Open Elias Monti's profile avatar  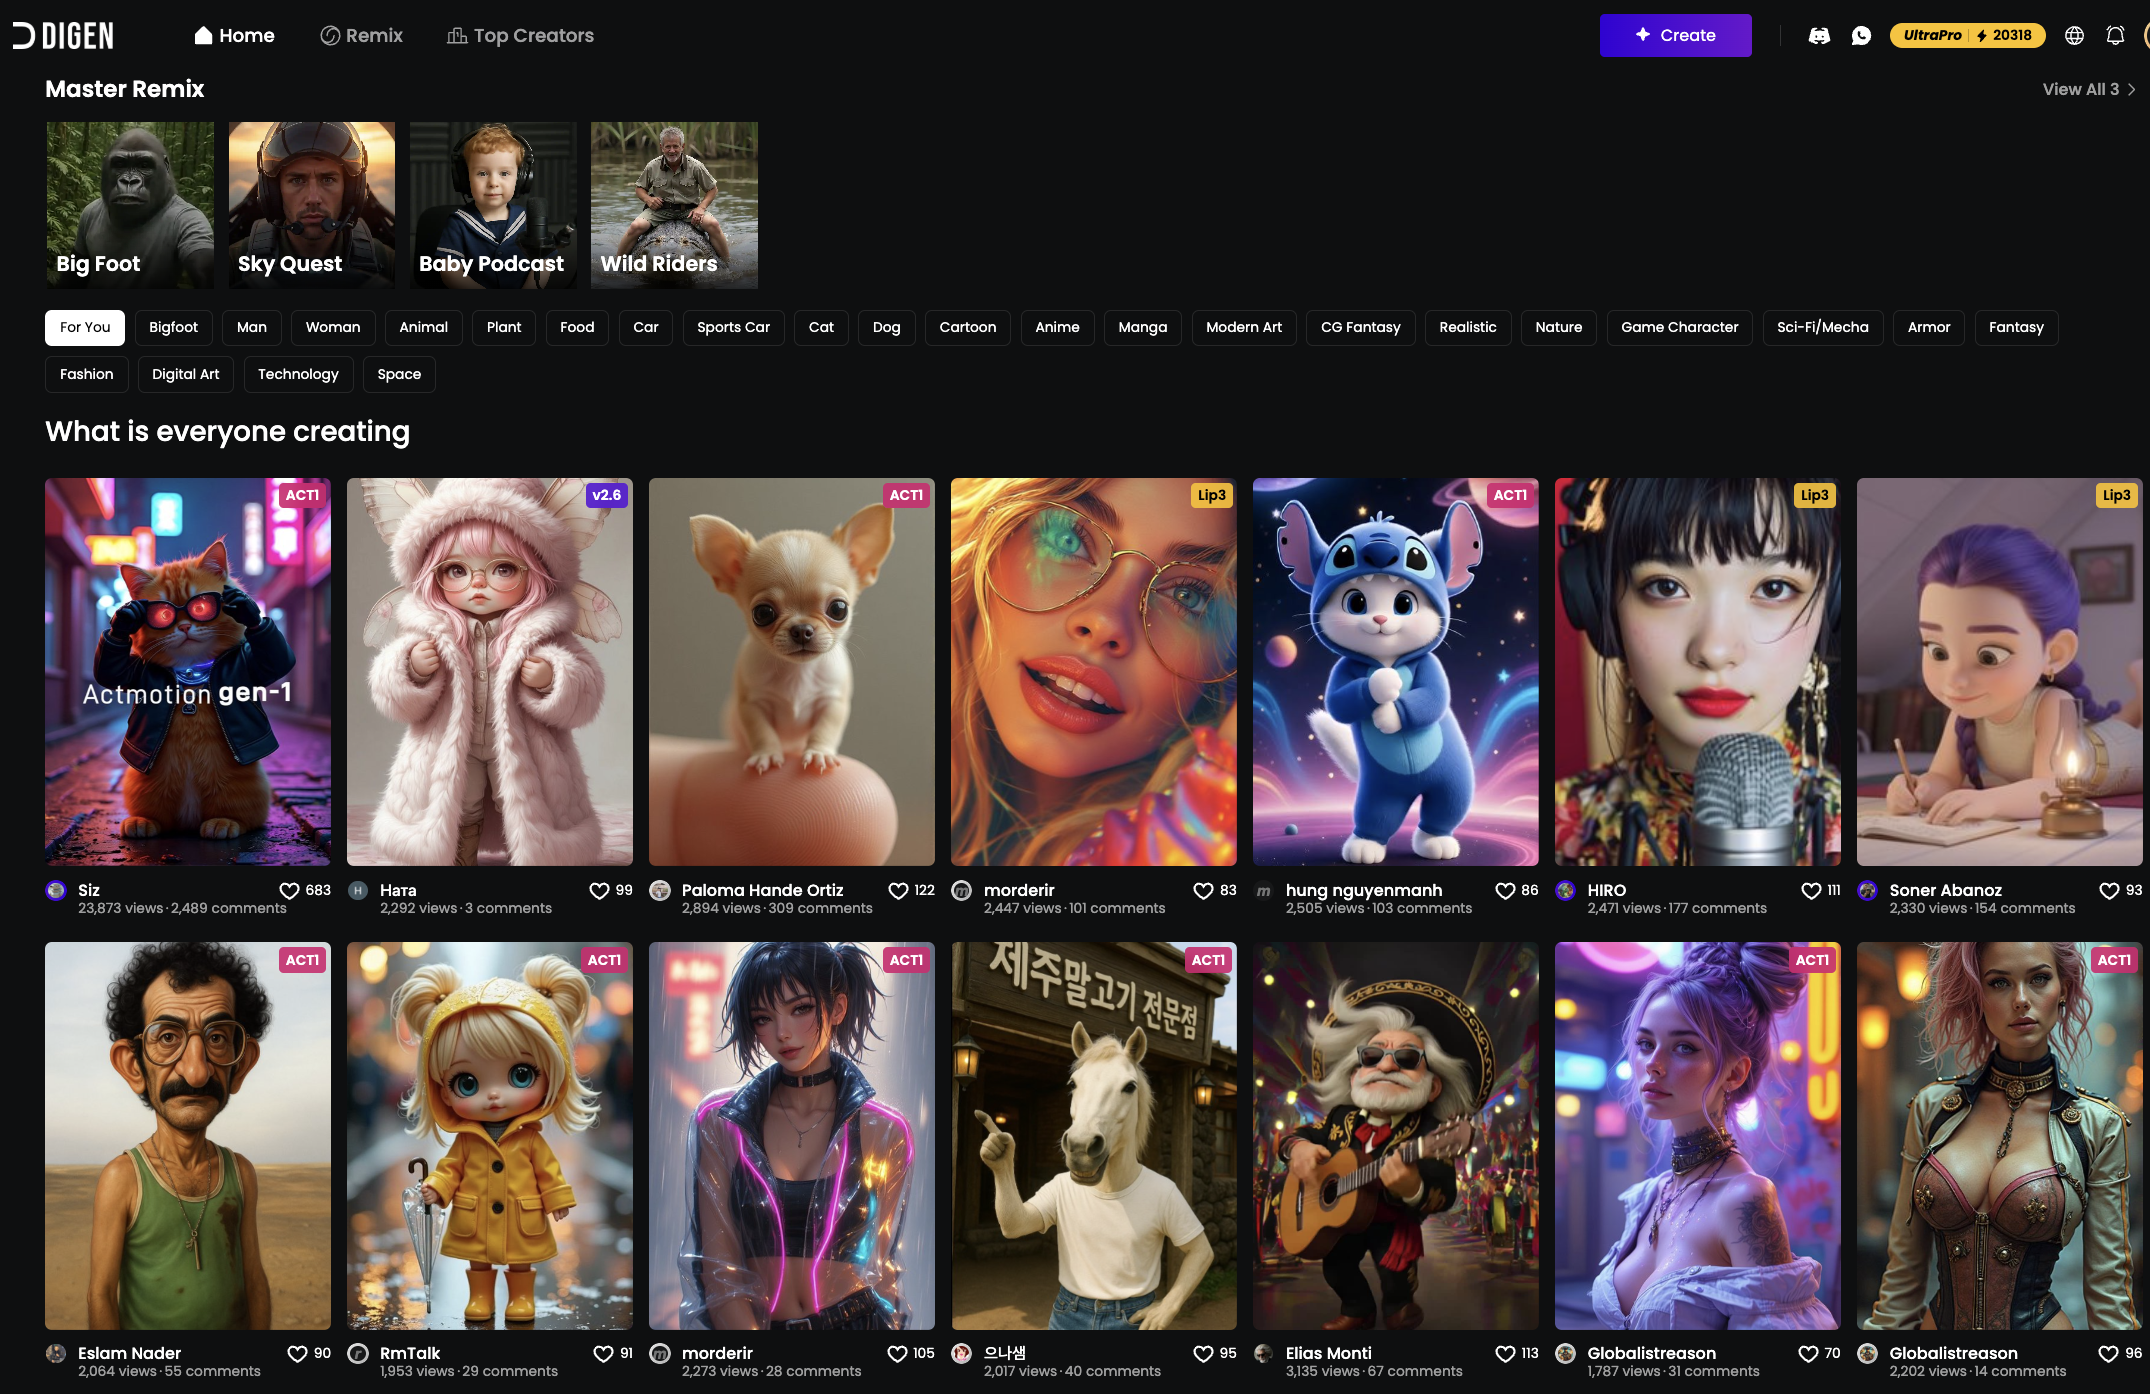(x=1264, y=1353)
